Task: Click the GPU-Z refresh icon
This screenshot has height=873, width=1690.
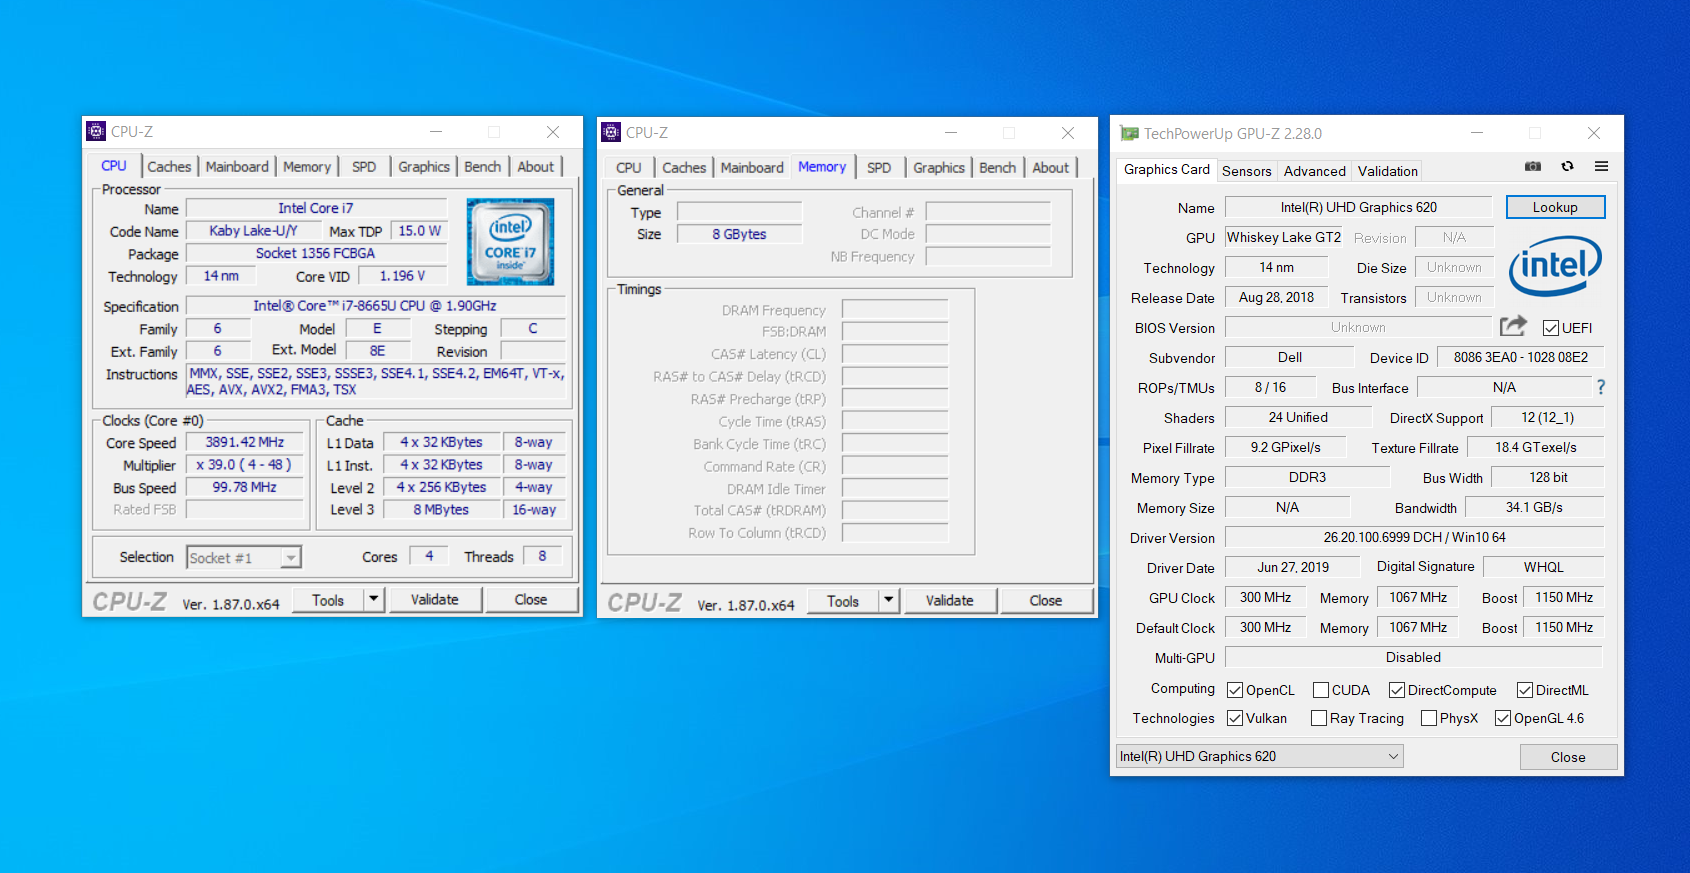Action: coord(1567,166)
